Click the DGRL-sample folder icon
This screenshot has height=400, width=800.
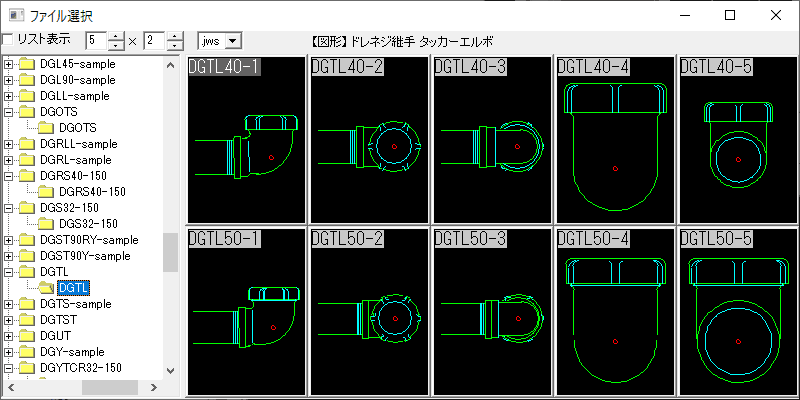coord(27,160)
